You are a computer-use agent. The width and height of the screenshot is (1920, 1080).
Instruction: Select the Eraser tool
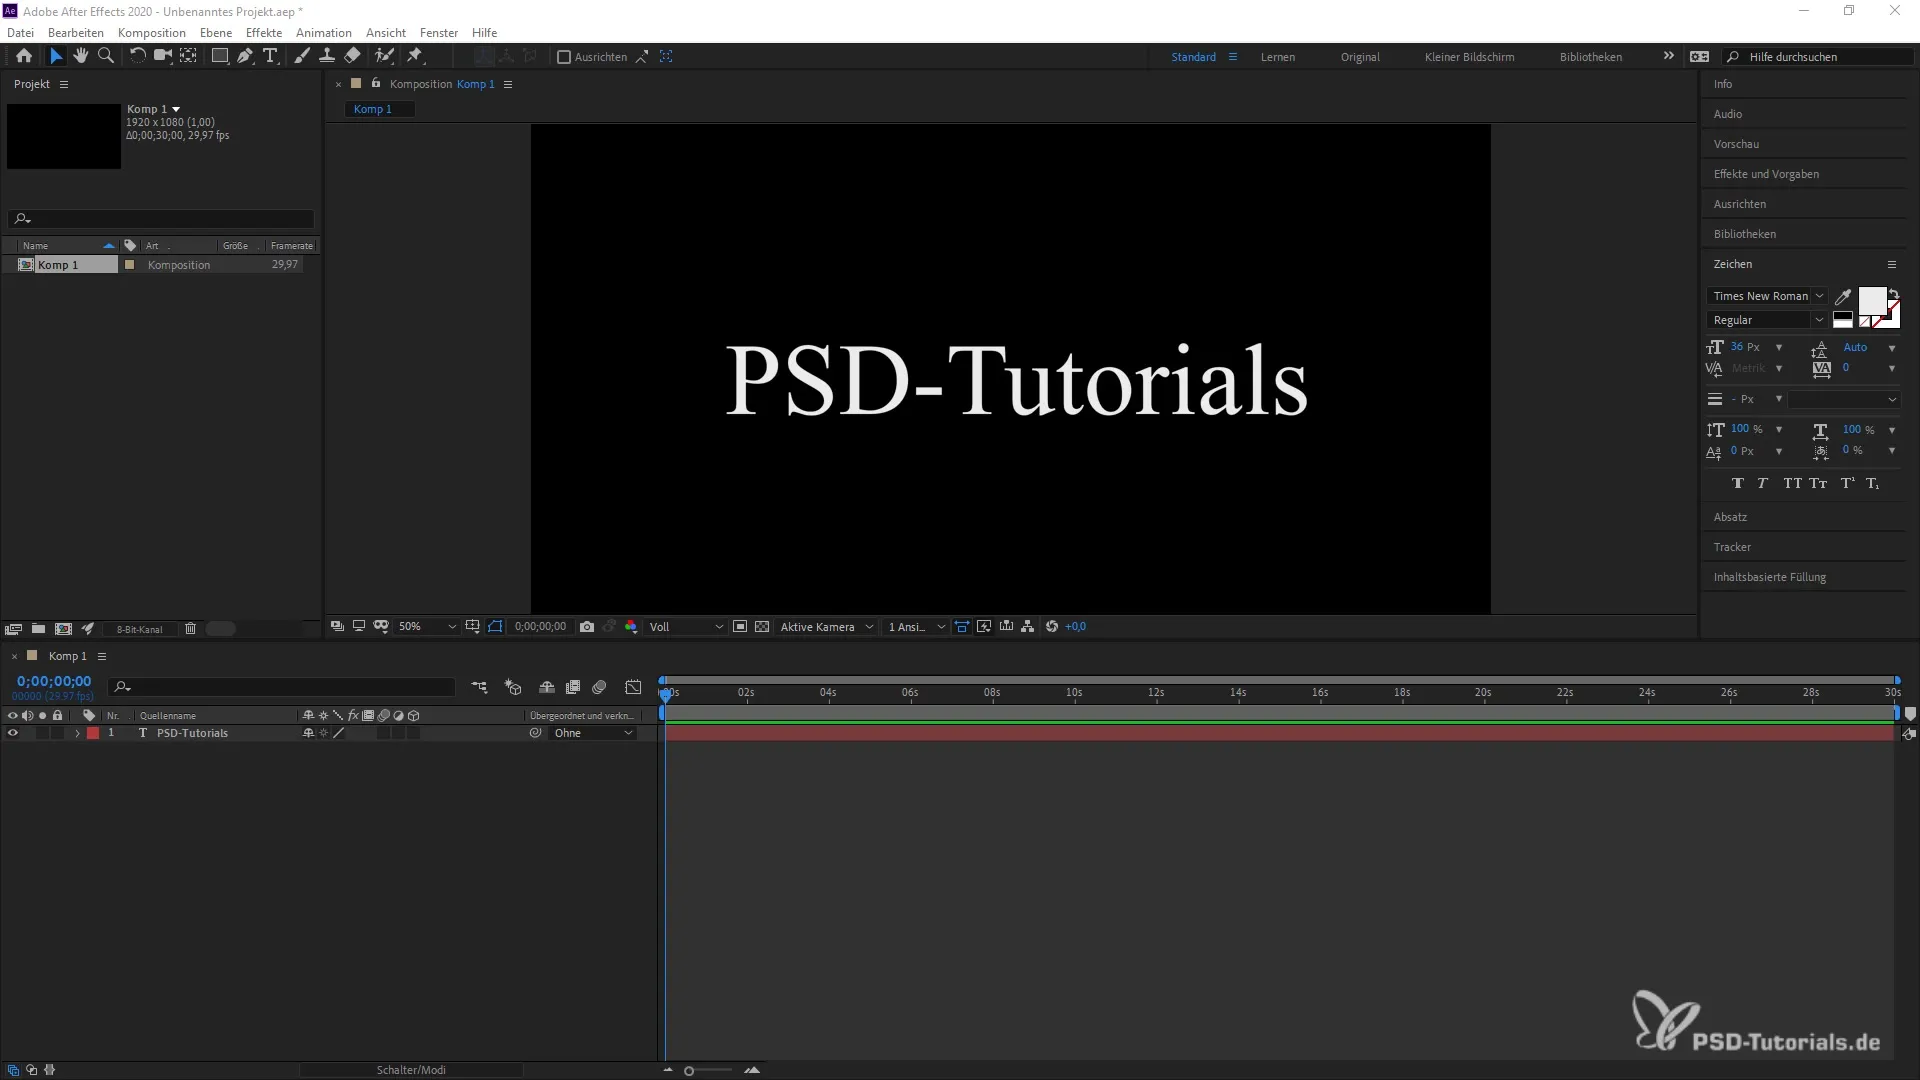coord(352,56)
